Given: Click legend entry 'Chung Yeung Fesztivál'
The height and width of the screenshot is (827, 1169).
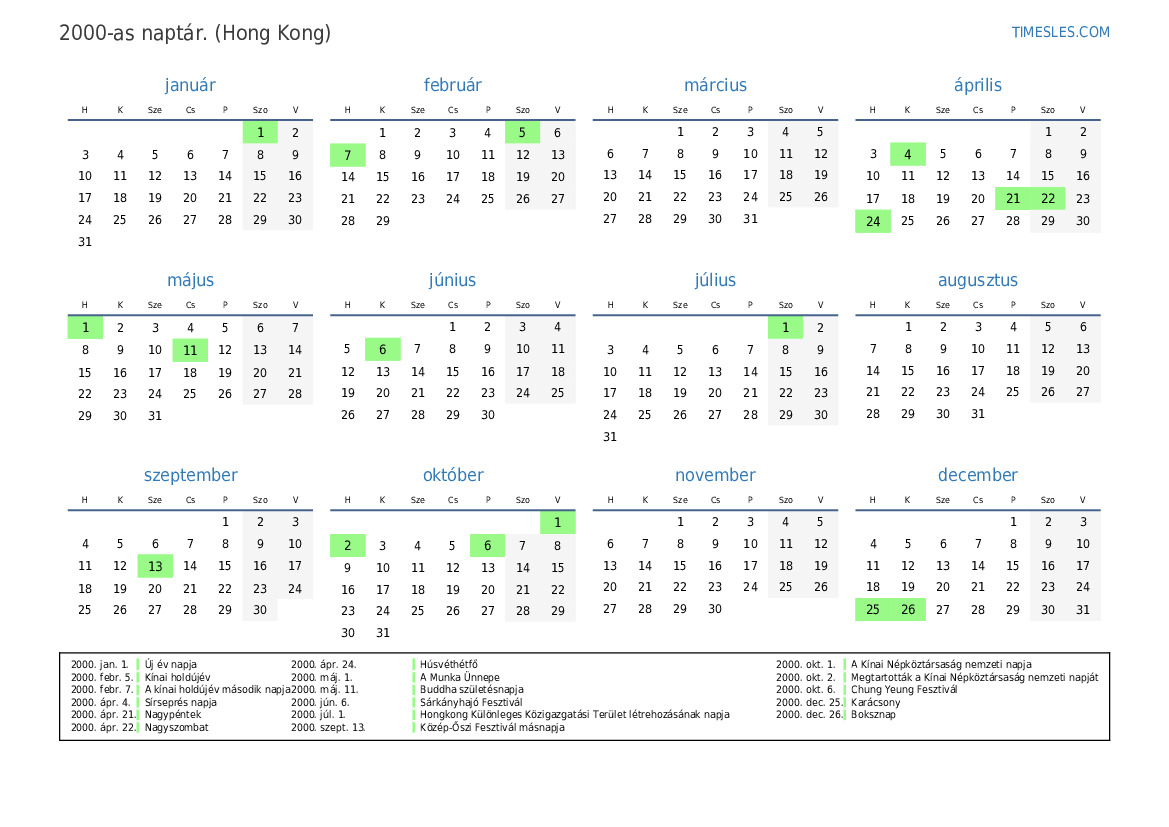Looking at the screenshot, I should click(904, 689).
